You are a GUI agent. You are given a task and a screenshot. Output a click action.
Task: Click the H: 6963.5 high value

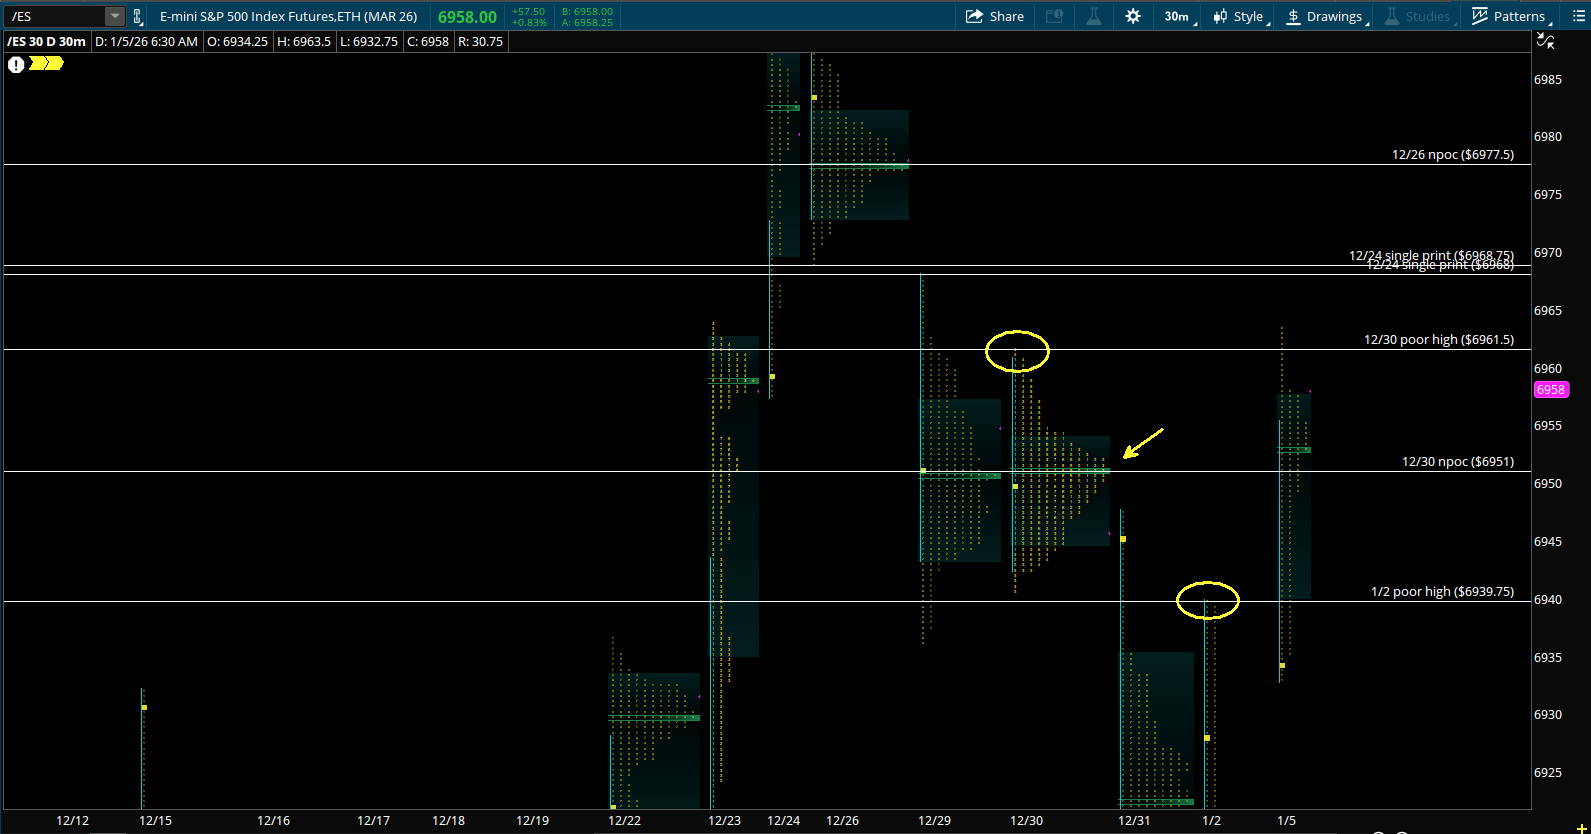pyautogui.click(x=304, y=41)
